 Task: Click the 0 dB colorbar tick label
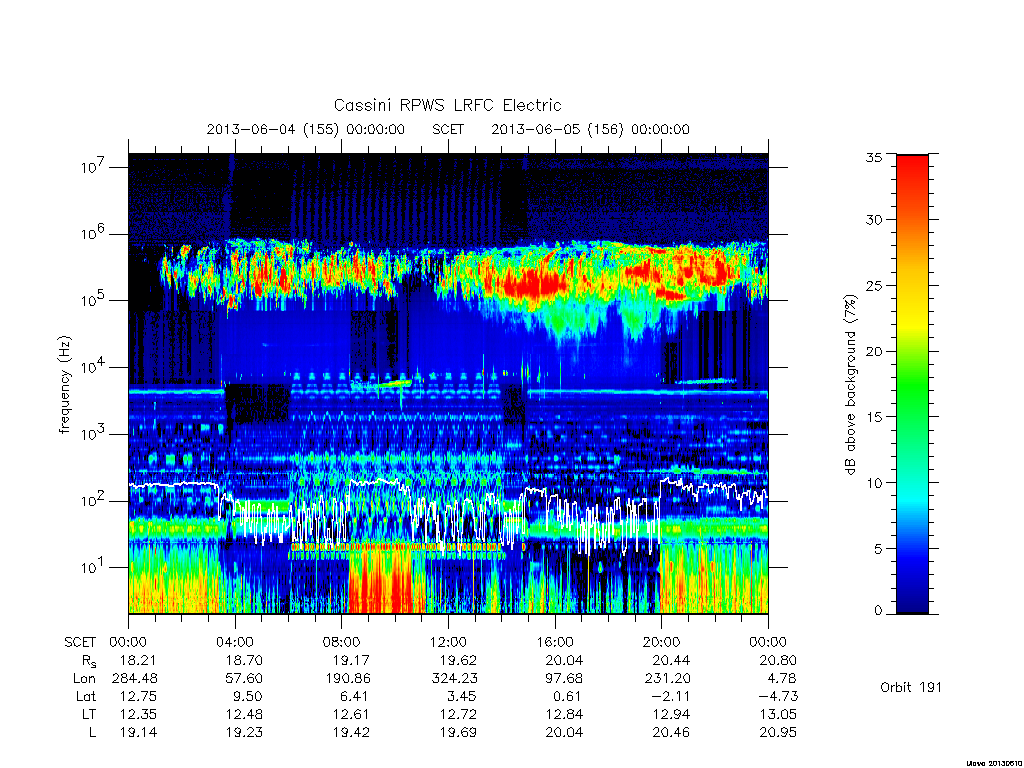coord(878,611)
